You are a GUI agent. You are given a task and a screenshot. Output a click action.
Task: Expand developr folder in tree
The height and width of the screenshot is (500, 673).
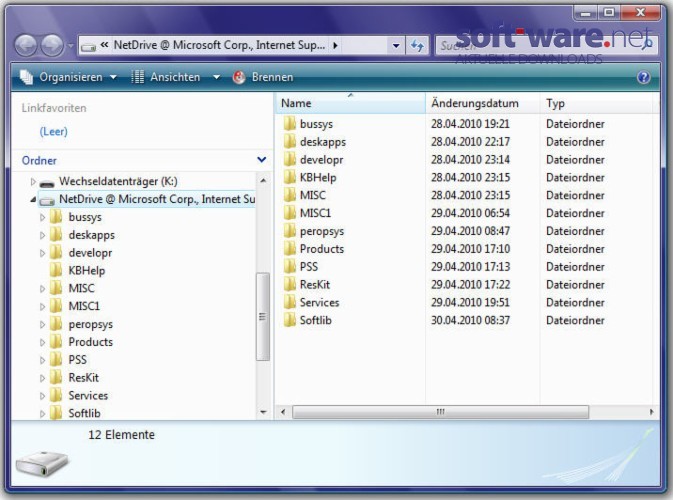[x=42, y=253]
